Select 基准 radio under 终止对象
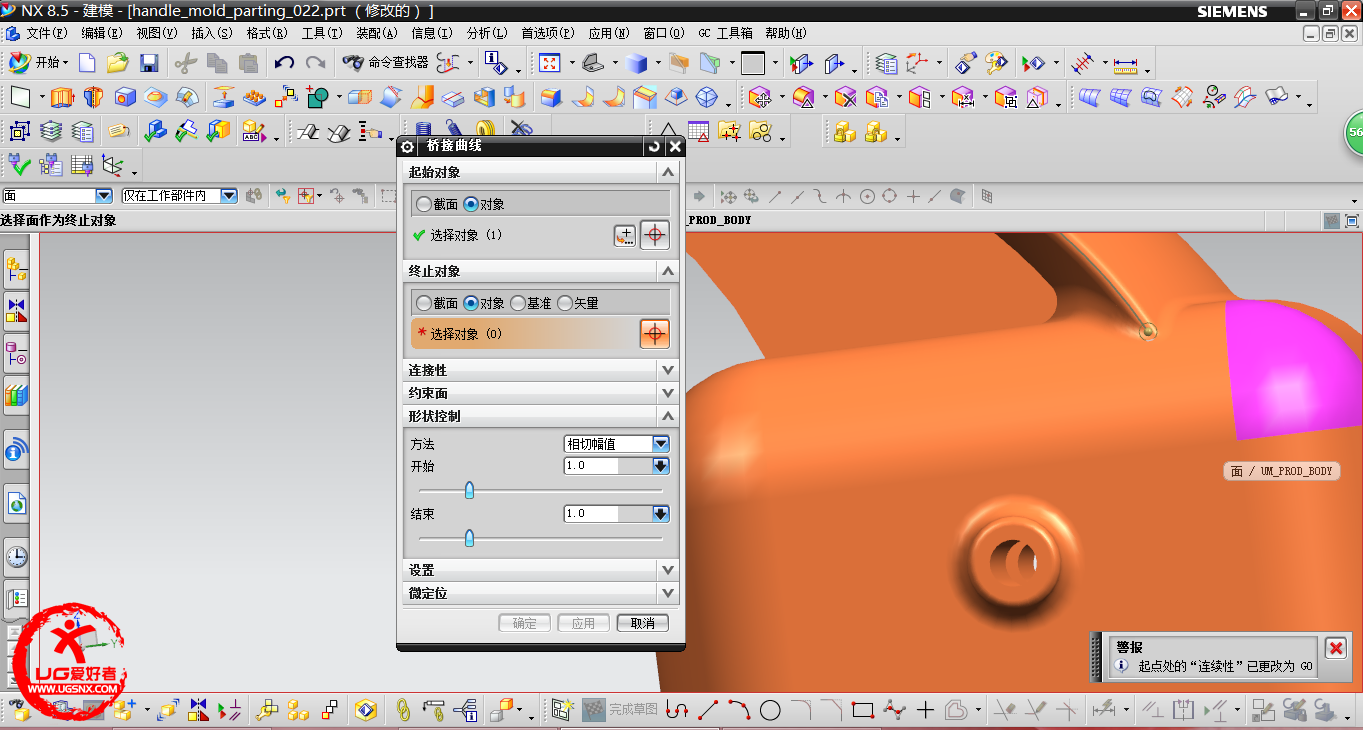The width and height of the screenshot is (1363, 730). tap(518, 303)
